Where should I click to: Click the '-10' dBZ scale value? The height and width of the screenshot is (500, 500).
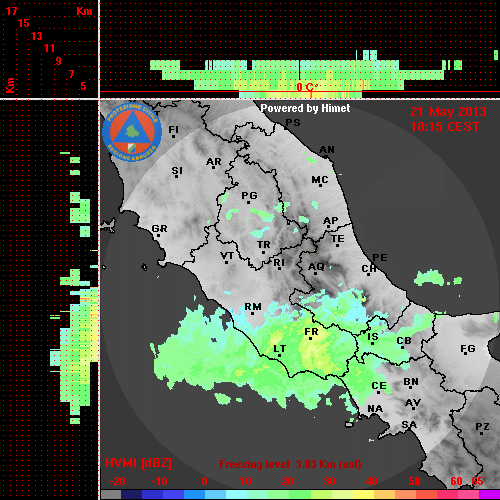pos(159,481)
